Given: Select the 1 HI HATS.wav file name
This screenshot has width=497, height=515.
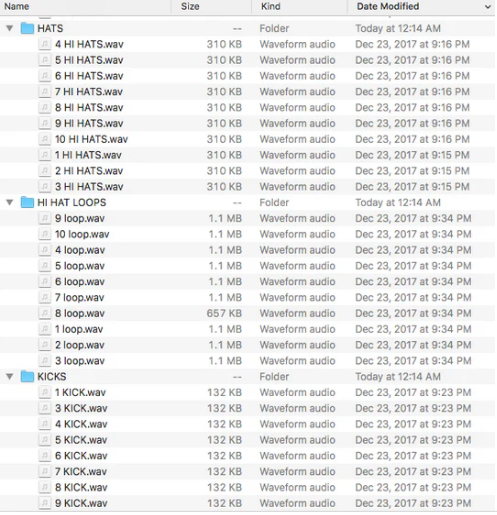Looking at the screenshot, I should (88, 155).
